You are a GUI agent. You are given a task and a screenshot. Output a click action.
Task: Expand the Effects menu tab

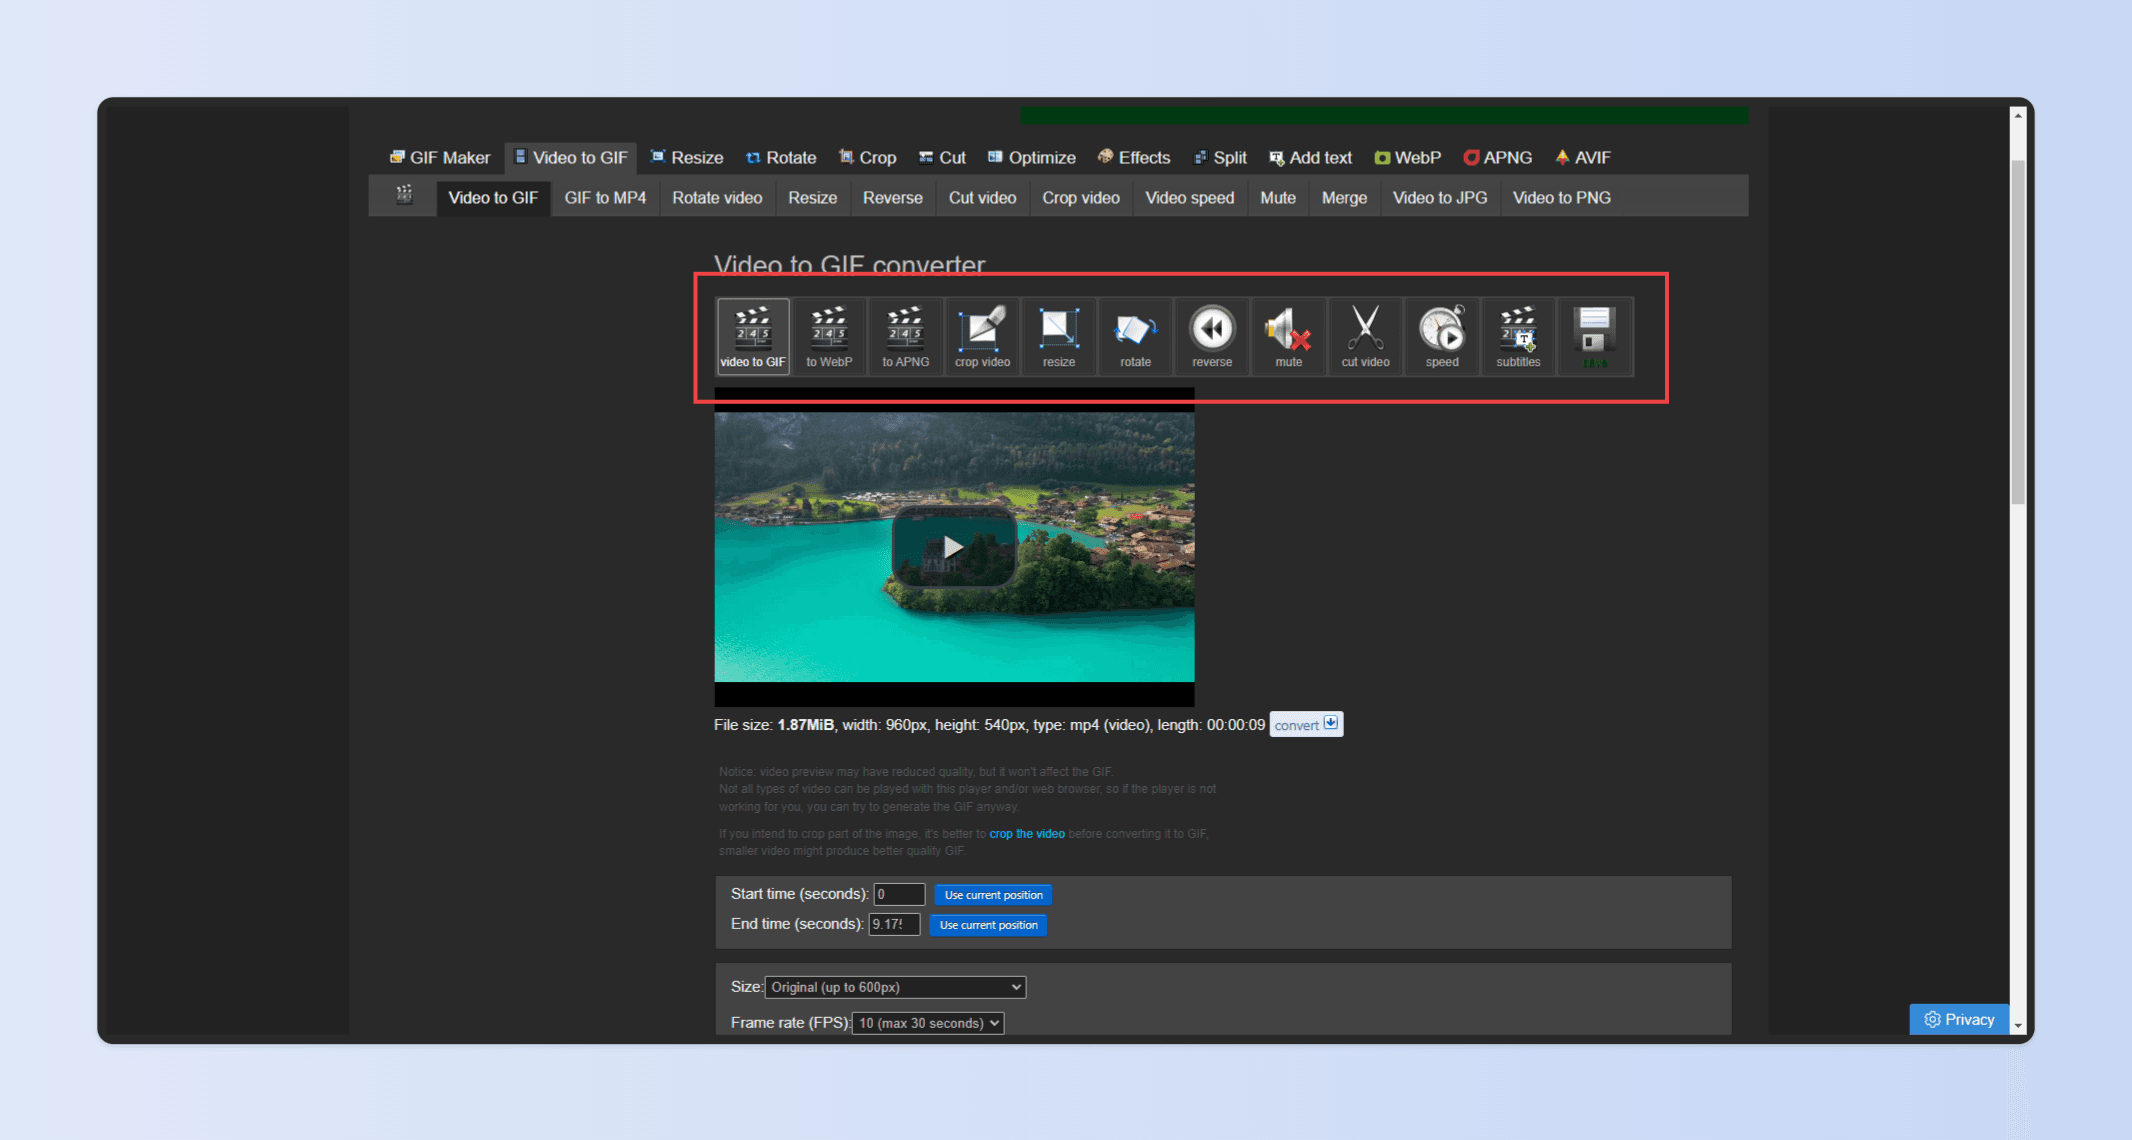click(x=1135, y=158)
